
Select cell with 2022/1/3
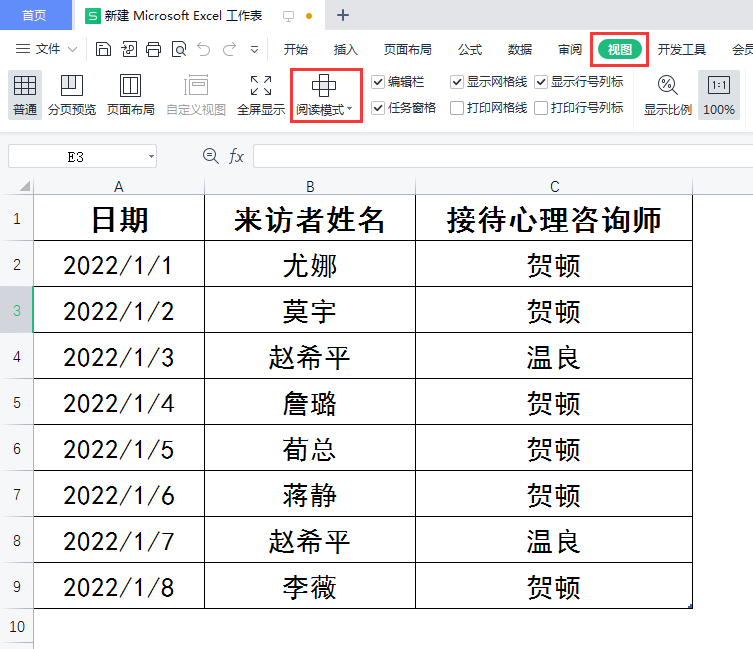pyautogui.click(x=119, y=355)
